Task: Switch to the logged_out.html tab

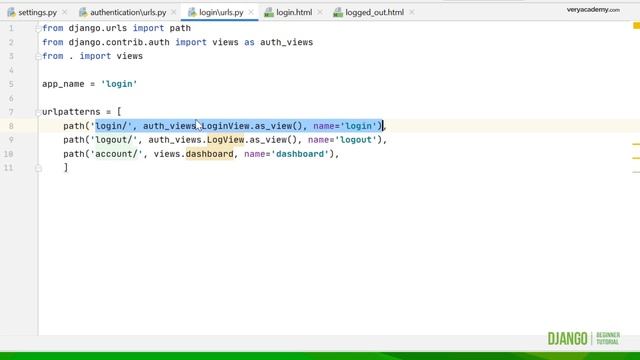Action: pyautogui.click(x=374, y=13)
